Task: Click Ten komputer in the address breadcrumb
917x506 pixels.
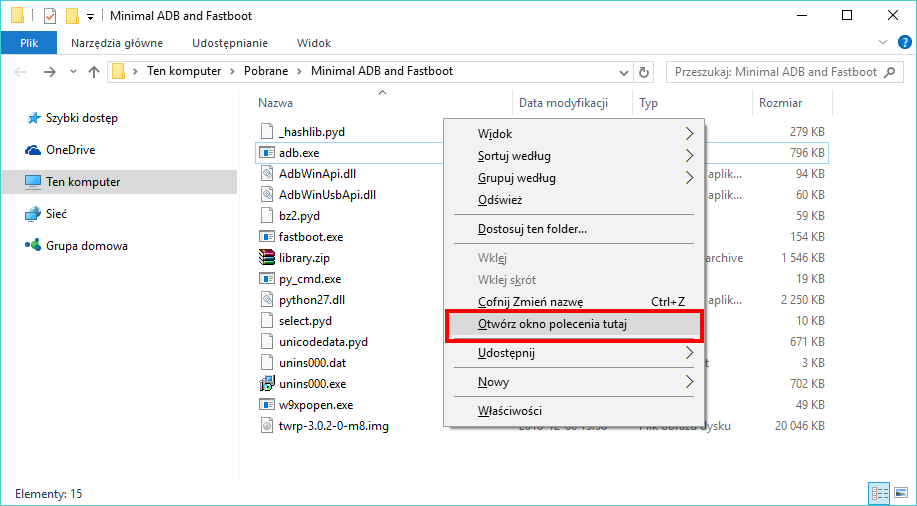Action: pyautogui.click(x=184, y=71)
